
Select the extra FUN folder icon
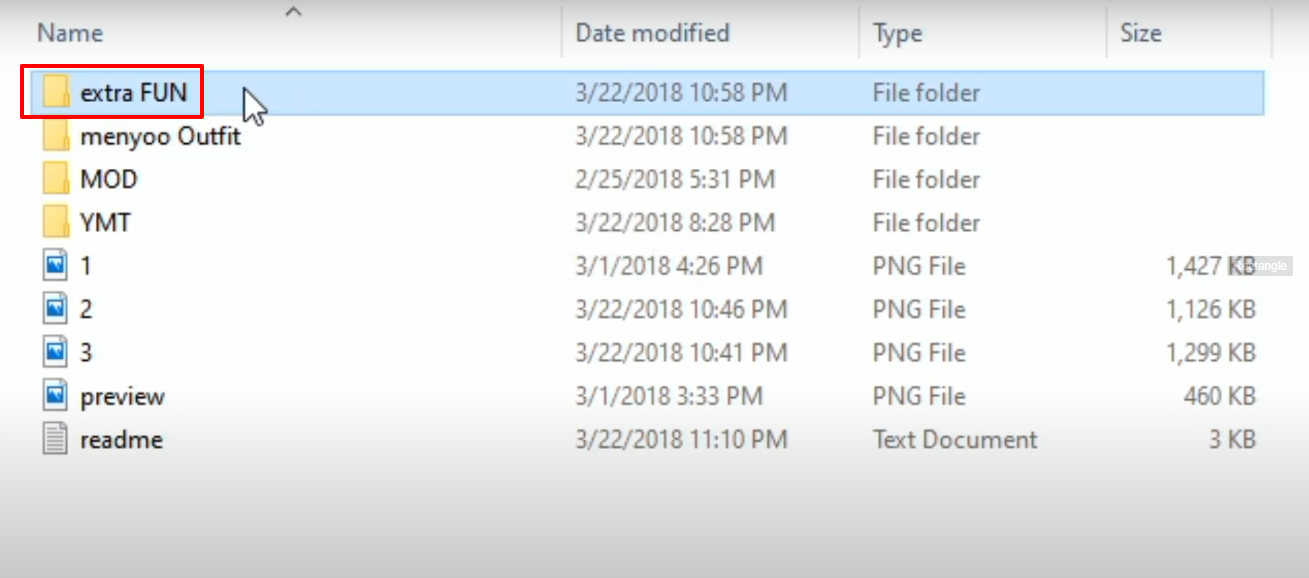point(57,93)
